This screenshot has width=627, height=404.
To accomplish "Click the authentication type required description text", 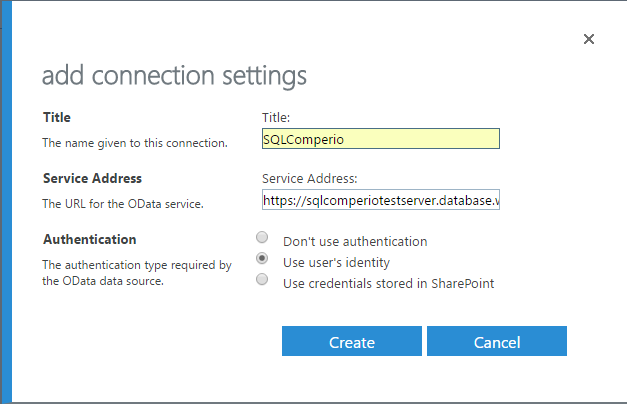I will pyautogui.click(x=137, y=273).
